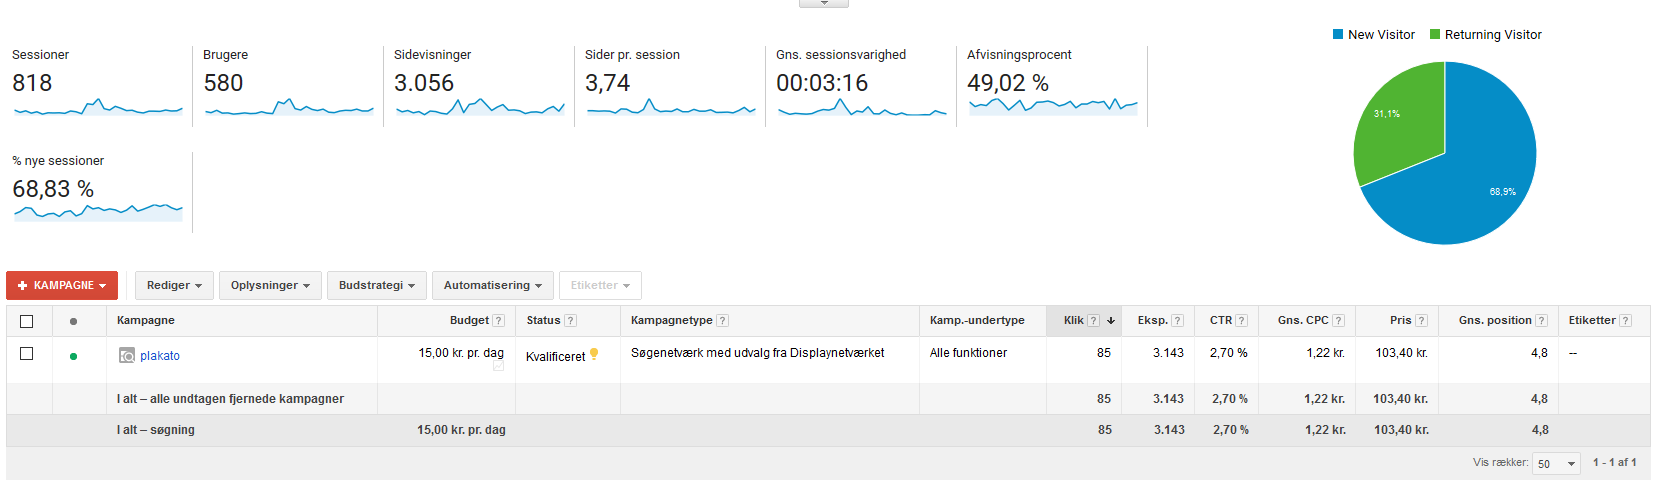Open the Automatisering menu
Viewport: 1659px width, 488px height.
click(x=492, y=286)
